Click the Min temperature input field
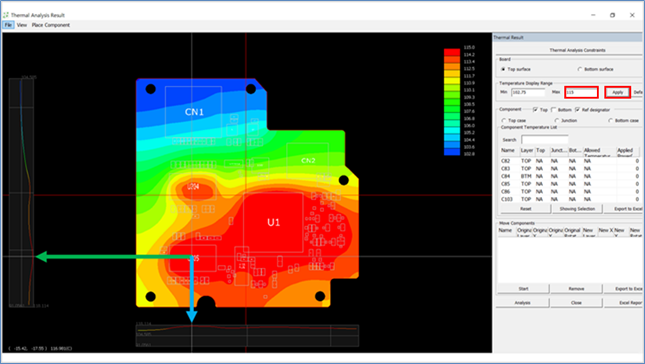645x364 pixels. (528, 92)
